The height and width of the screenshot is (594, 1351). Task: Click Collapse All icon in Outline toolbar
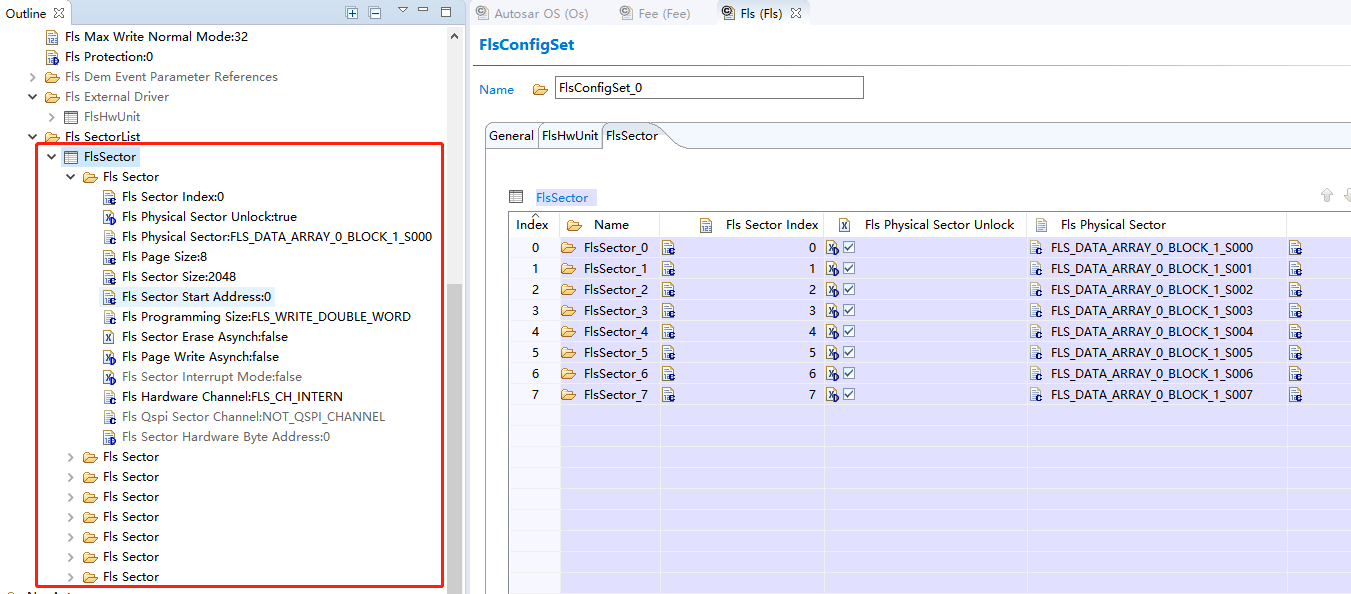click(x=375, y=13)
